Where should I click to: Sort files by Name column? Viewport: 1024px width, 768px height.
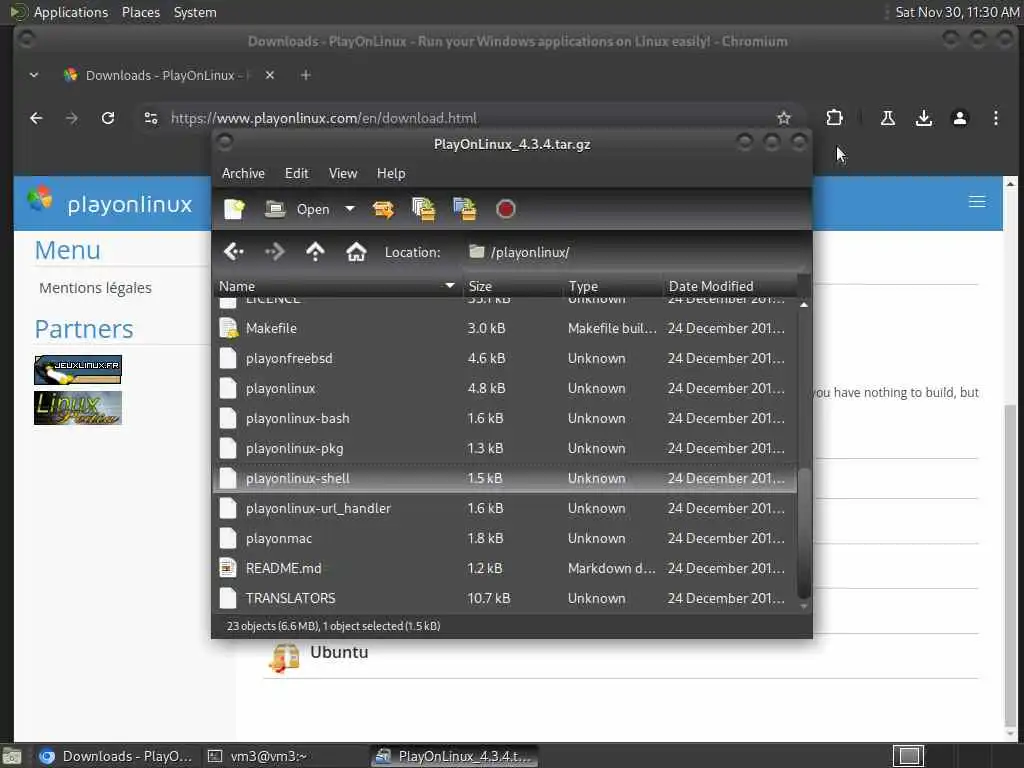pyautogui.click(x=337, y=286)
